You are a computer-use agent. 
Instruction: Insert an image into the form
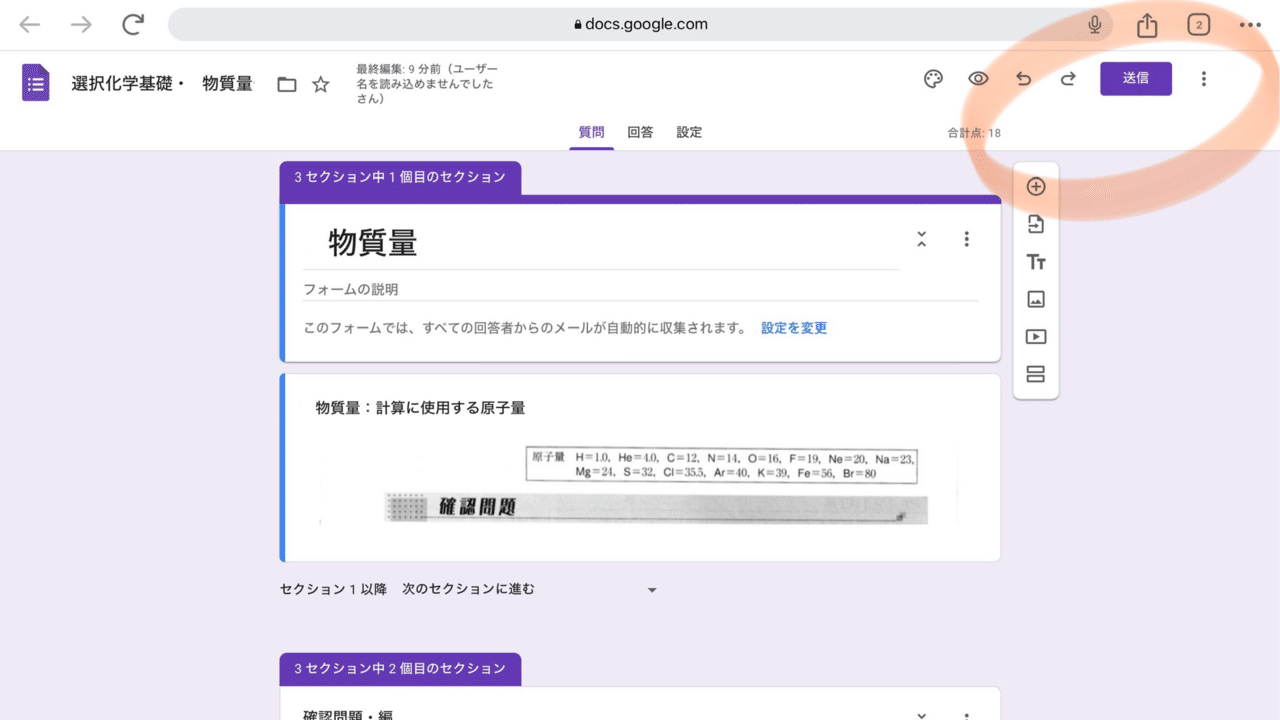[1035, 299]
